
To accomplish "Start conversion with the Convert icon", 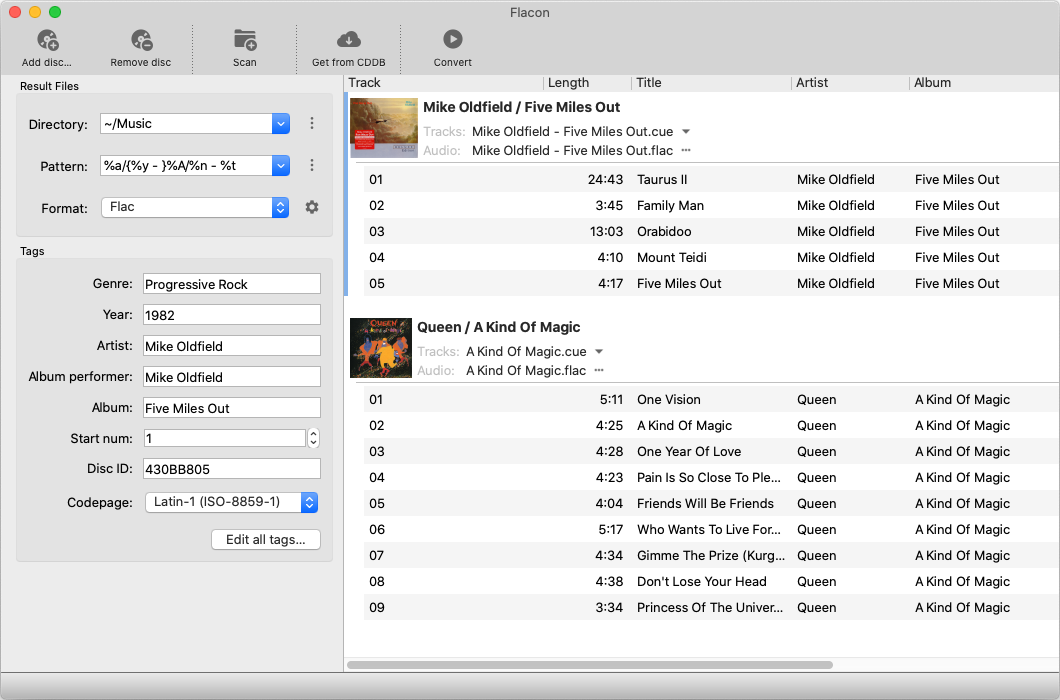I will [x=452, y=40].
